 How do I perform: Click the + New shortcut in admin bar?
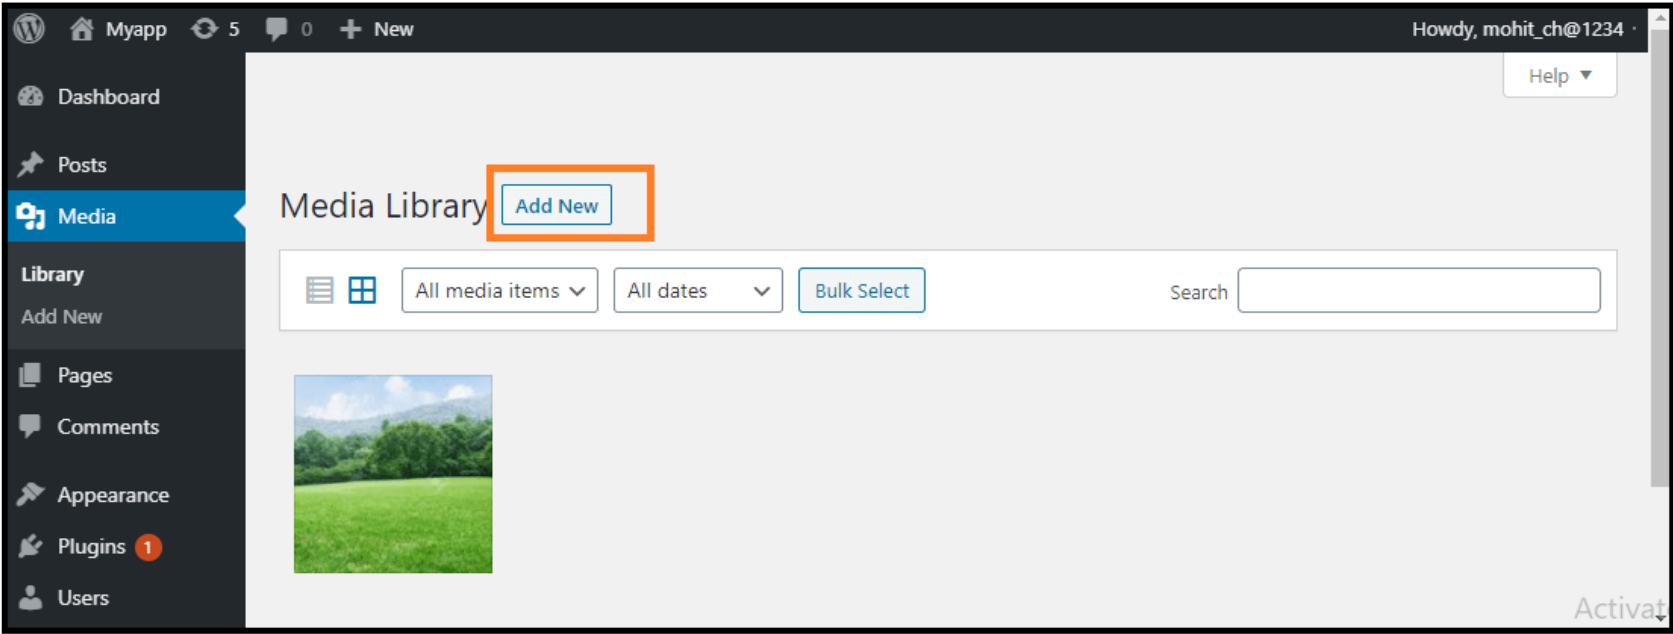tap(375, 28)
